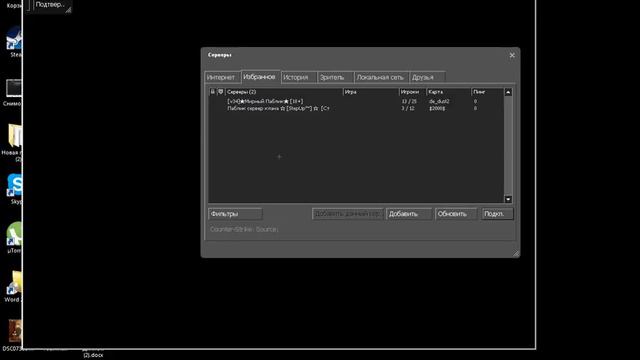Image resolution: width=640 pixels, height=360 pixels.
Task: Open the Steam desktop shortcut
Action: coord(15,42)
